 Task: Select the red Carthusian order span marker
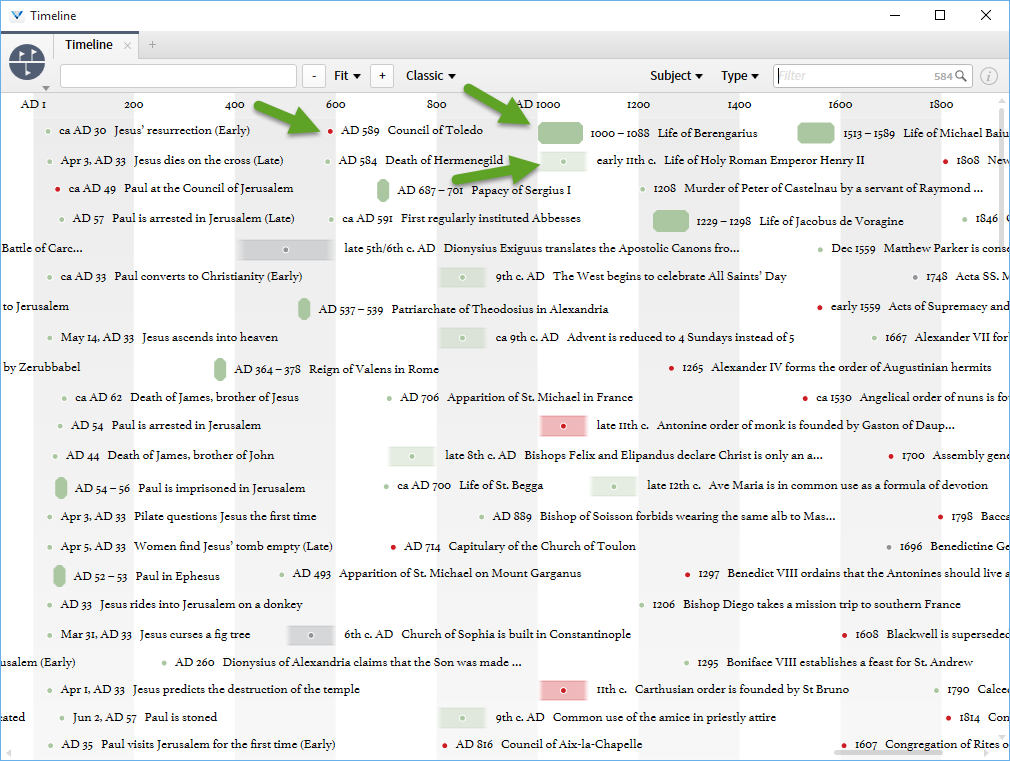[x=563, y=690]
